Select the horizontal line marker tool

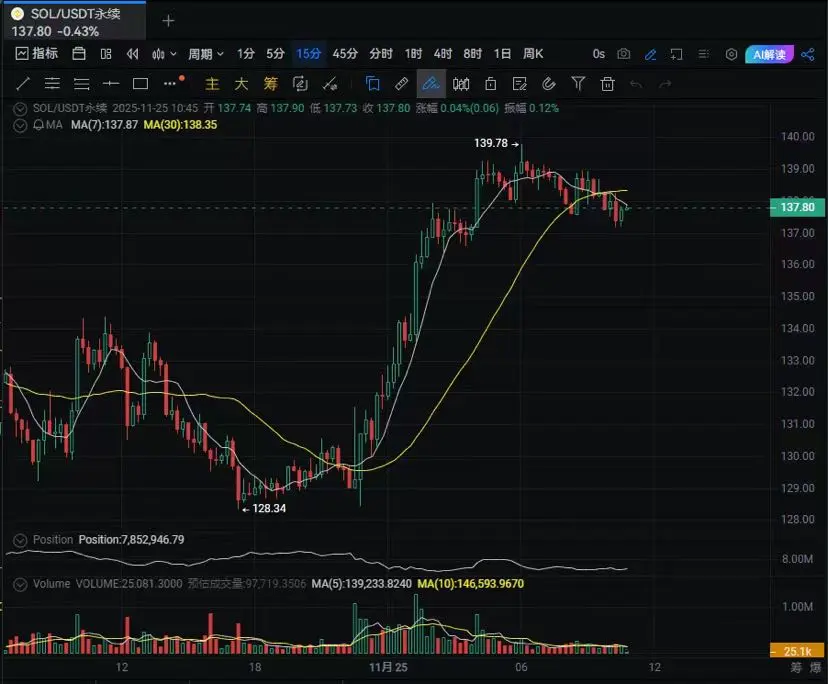111,83
